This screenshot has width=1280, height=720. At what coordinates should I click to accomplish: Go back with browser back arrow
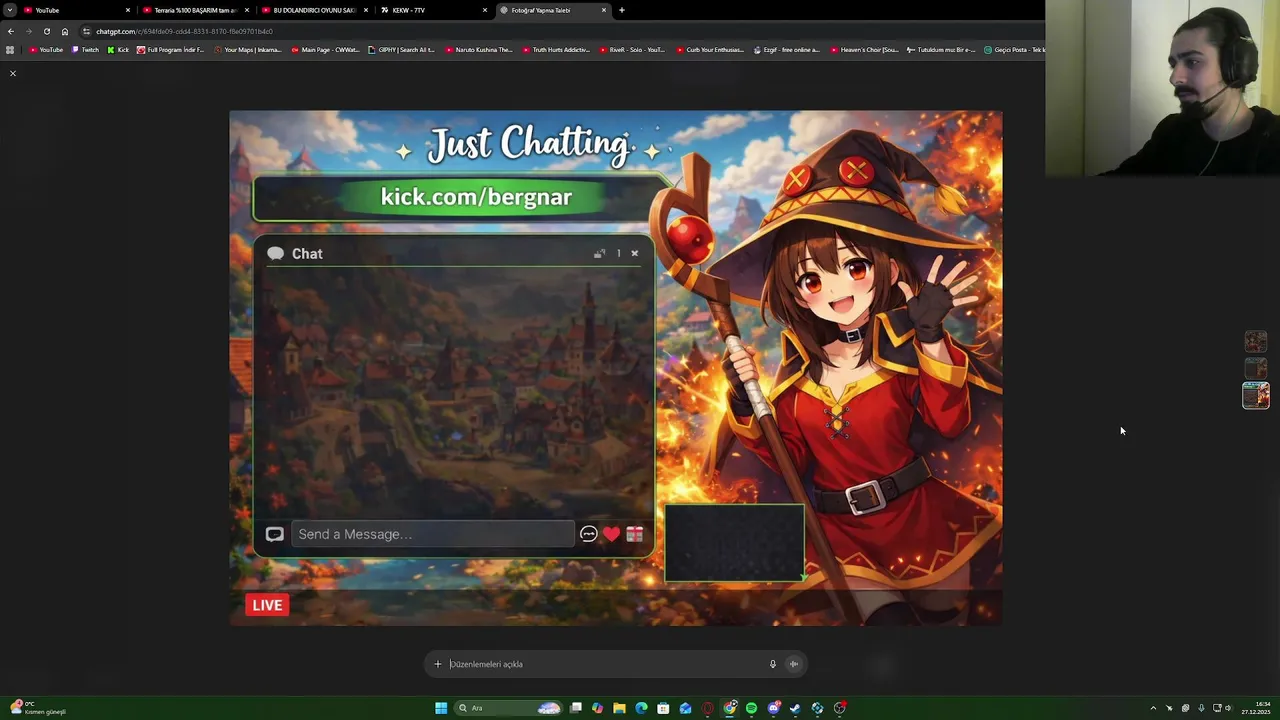pos(11,31)
